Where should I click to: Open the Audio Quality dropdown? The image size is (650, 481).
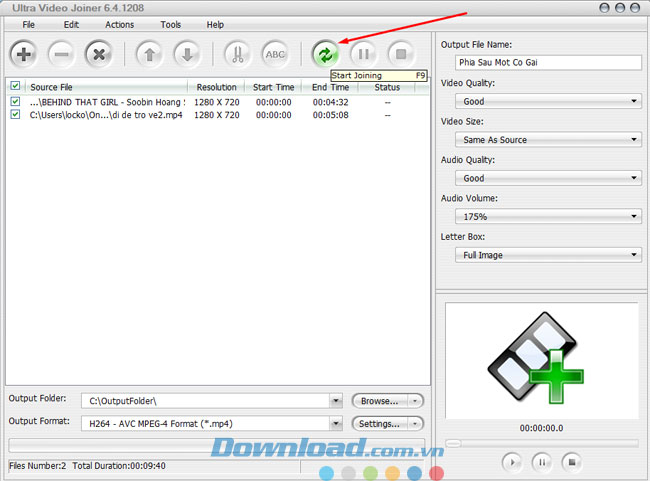(x=548, y=178)
